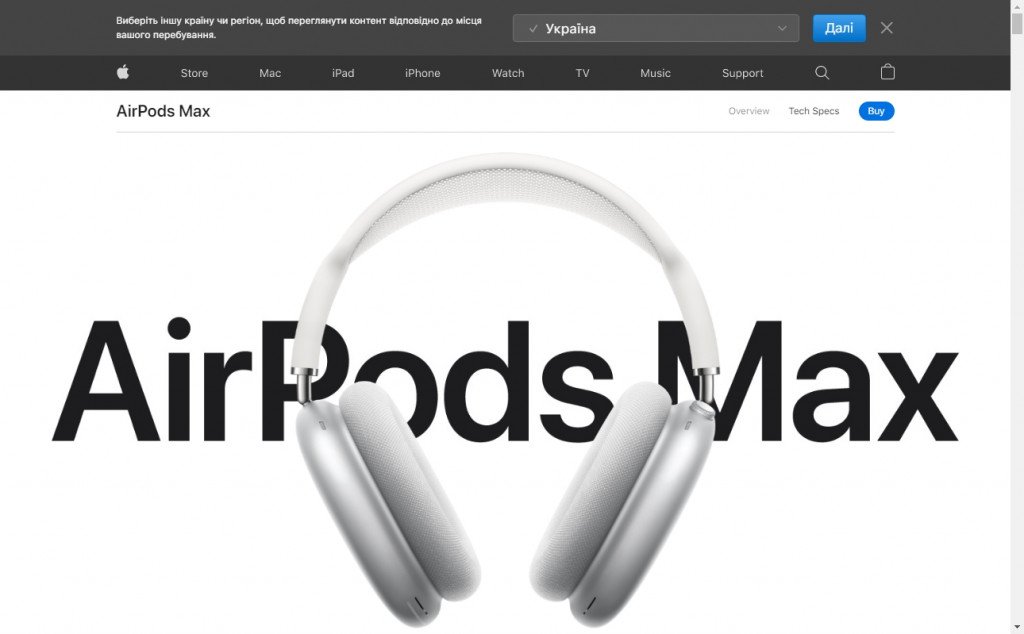Open the Store menu
The image size is (1024, 634).
click(x=194, y=73)
